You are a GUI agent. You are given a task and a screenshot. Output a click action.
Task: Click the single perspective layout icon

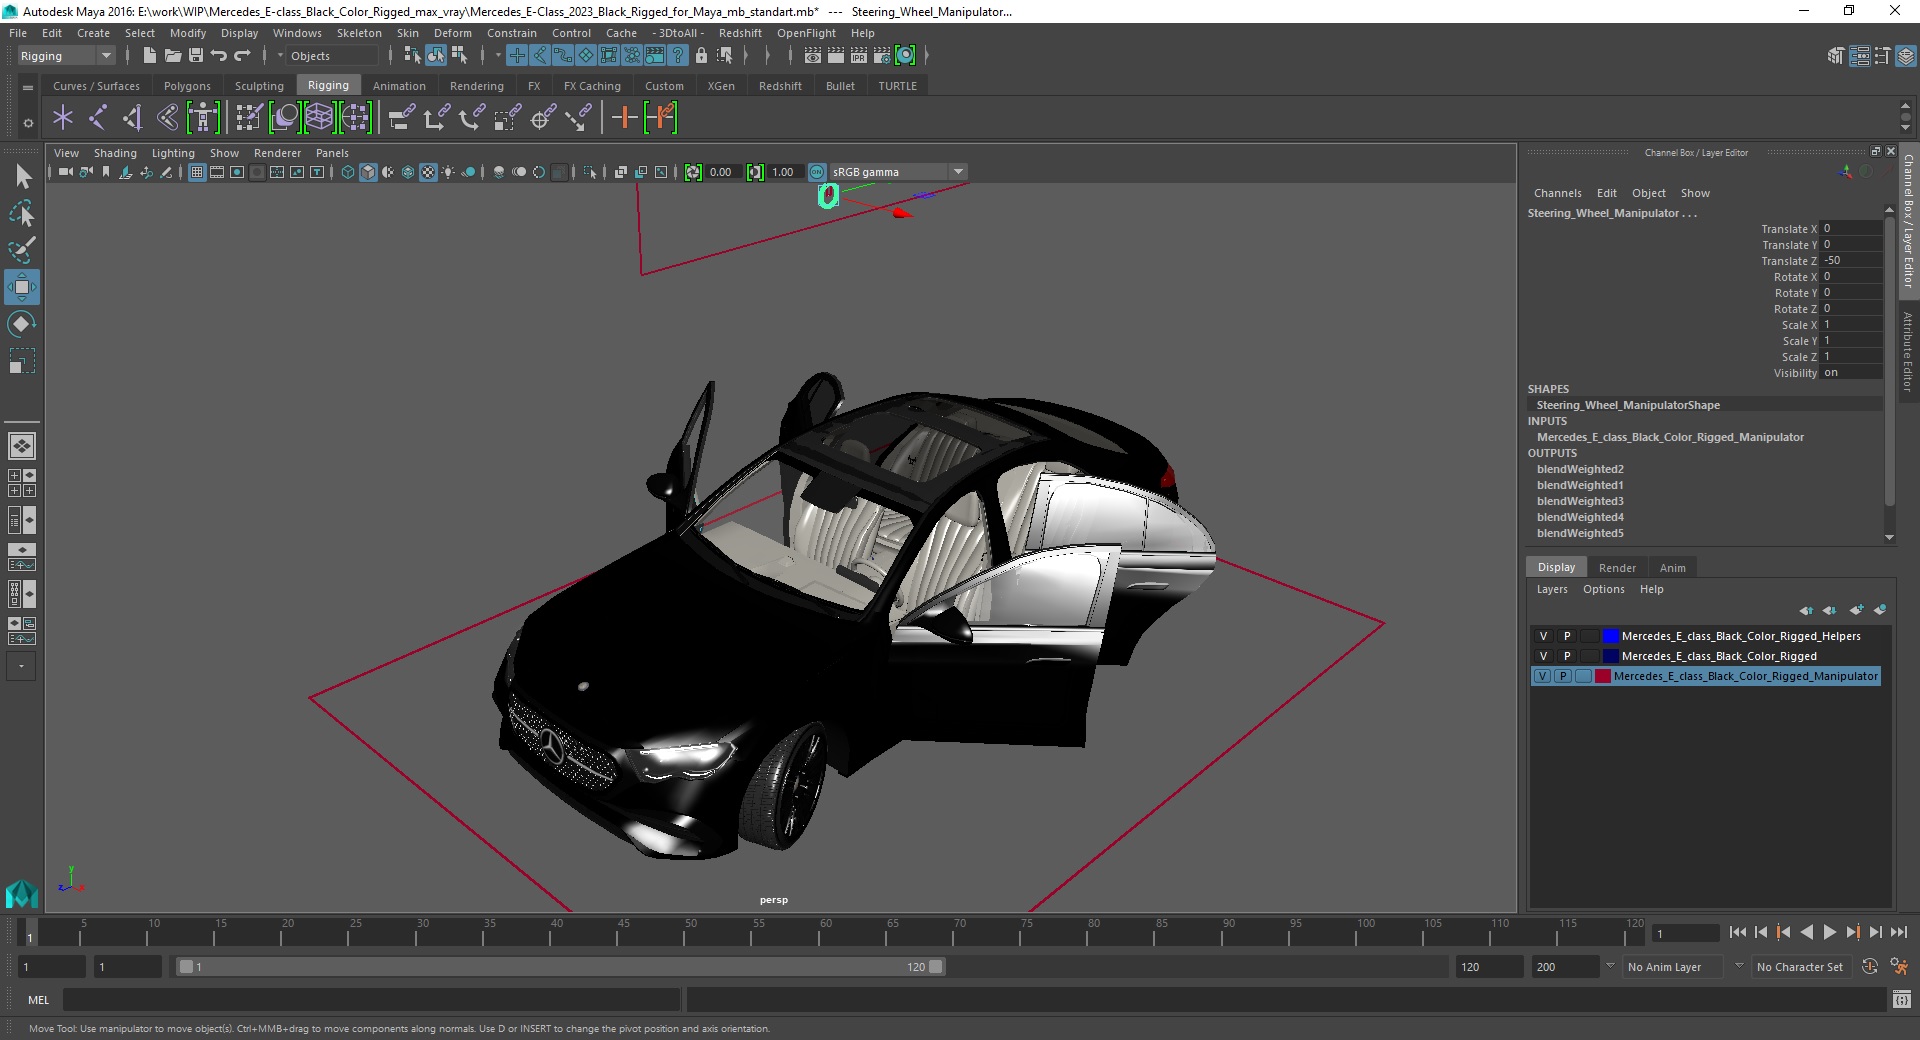click(22, 446)
